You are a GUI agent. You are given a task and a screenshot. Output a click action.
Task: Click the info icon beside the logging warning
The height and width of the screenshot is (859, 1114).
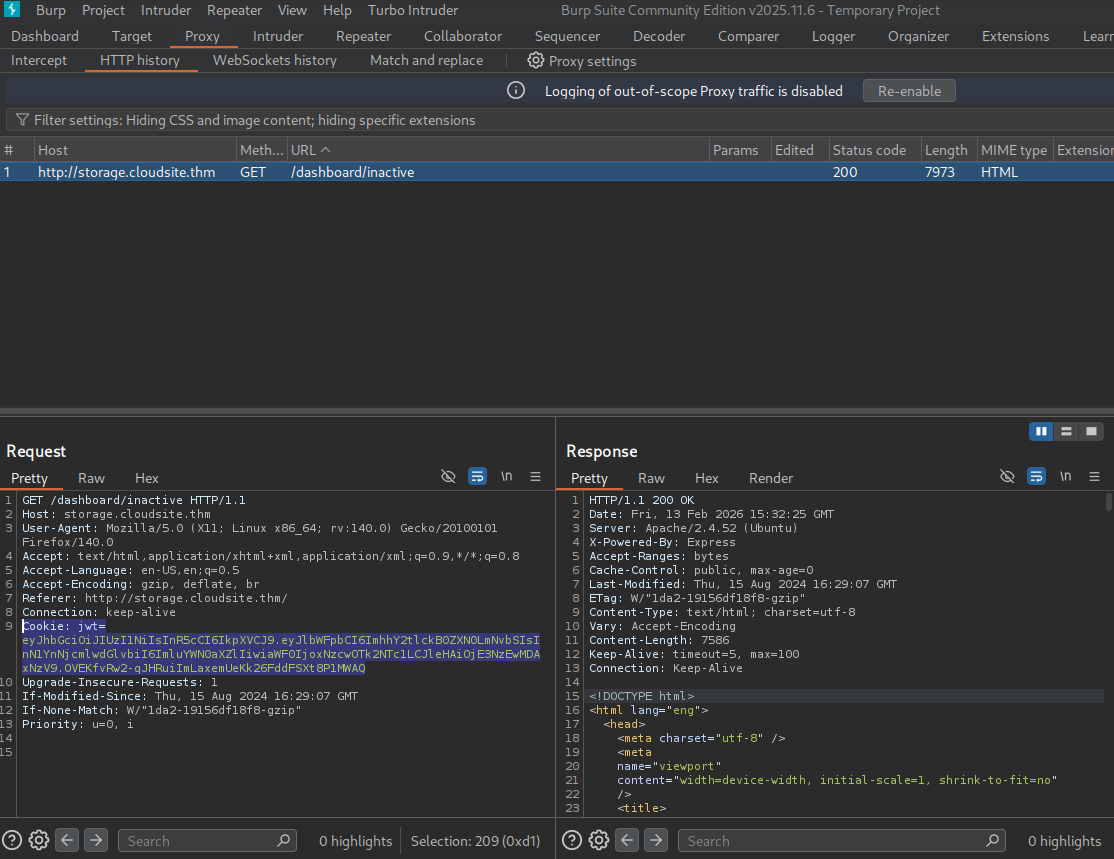tap(515, 90)
